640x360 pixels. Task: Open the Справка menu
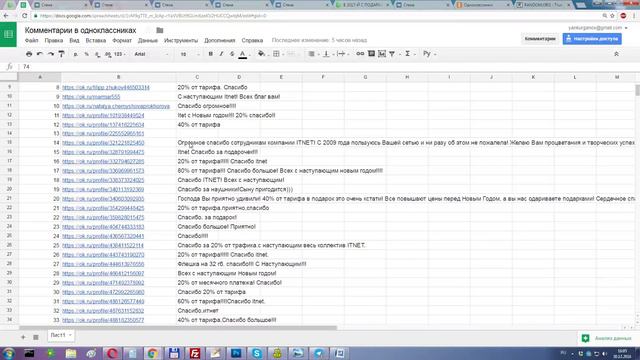252,40
